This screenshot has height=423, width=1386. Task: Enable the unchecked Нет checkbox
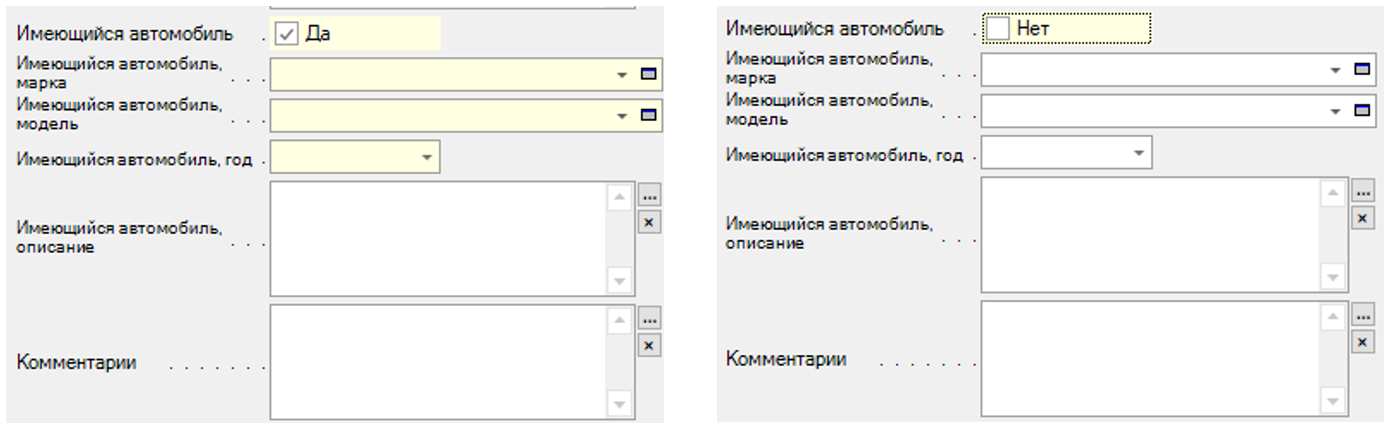tap(997, 29)
